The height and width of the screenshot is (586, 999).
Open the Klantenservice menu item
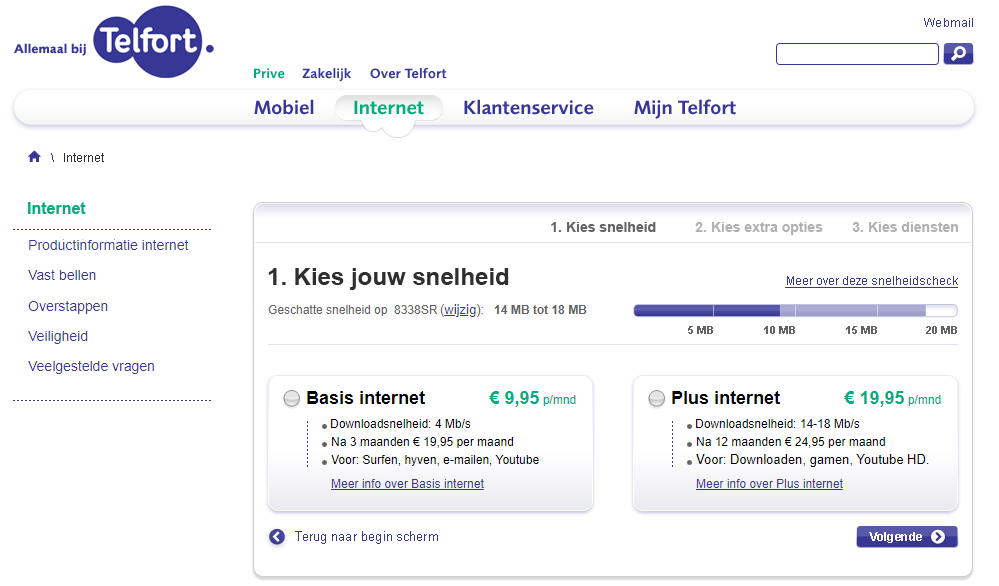click(x=528, y=108)
